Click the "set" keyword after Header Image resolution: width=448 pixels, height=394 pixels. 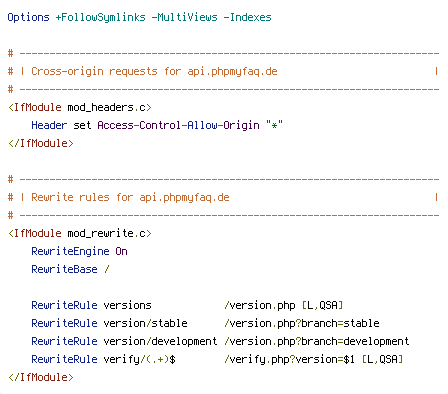click(82, 125)
